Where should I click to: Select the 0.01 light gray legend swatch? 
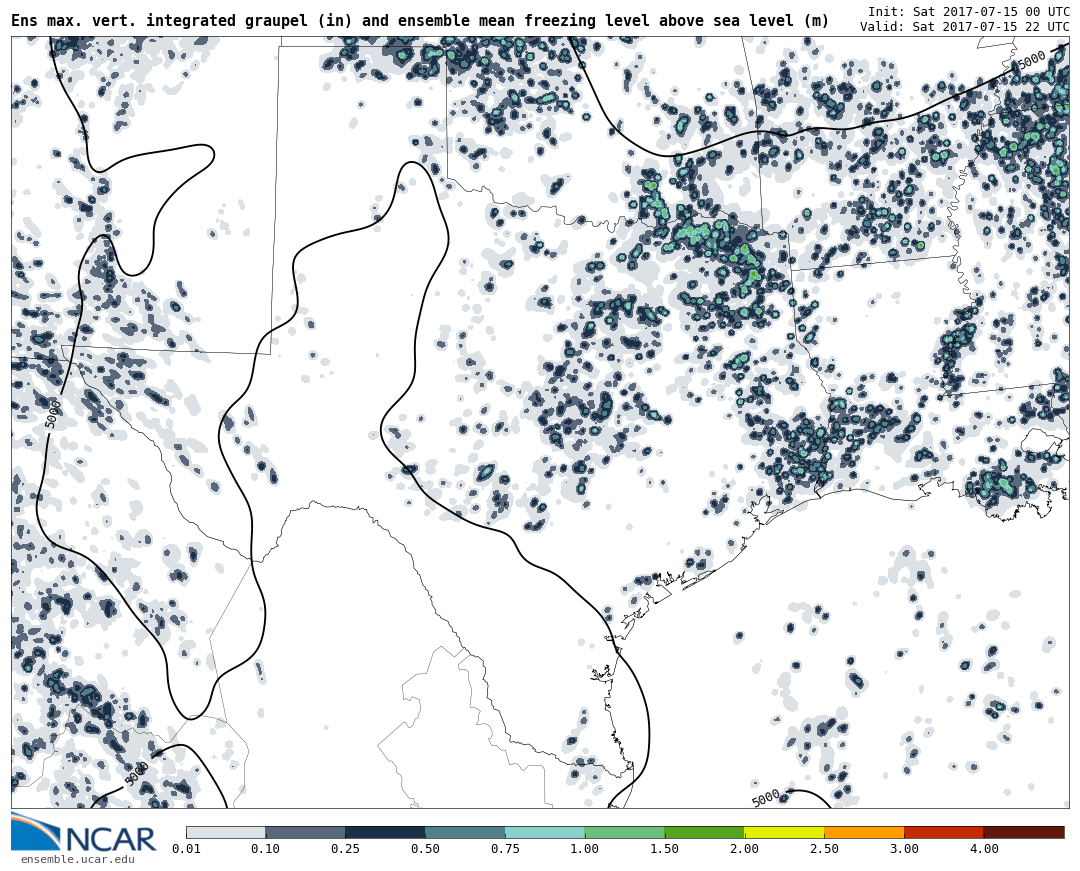(x=226, y=832)
